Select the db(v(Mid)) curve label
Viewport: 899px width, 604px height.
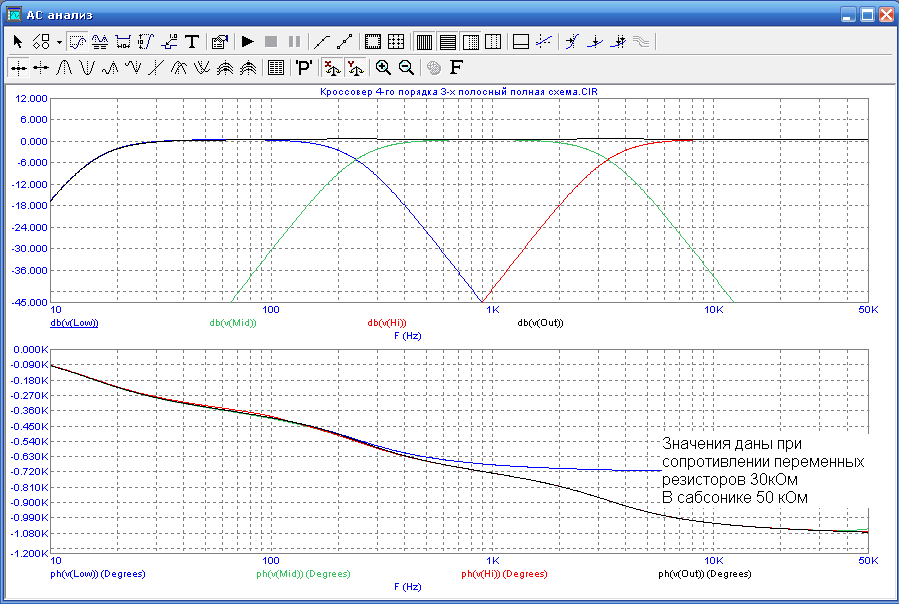[x=233, y=323]
